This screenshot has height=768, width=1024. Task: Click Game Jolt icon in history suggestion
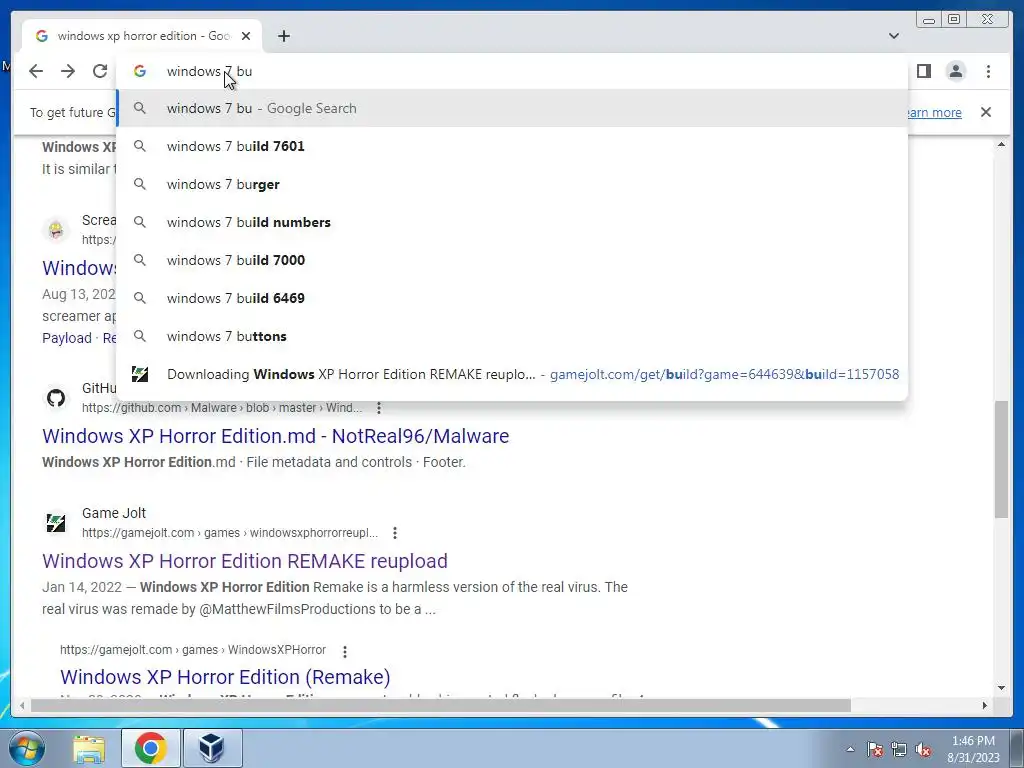[140, 374]
